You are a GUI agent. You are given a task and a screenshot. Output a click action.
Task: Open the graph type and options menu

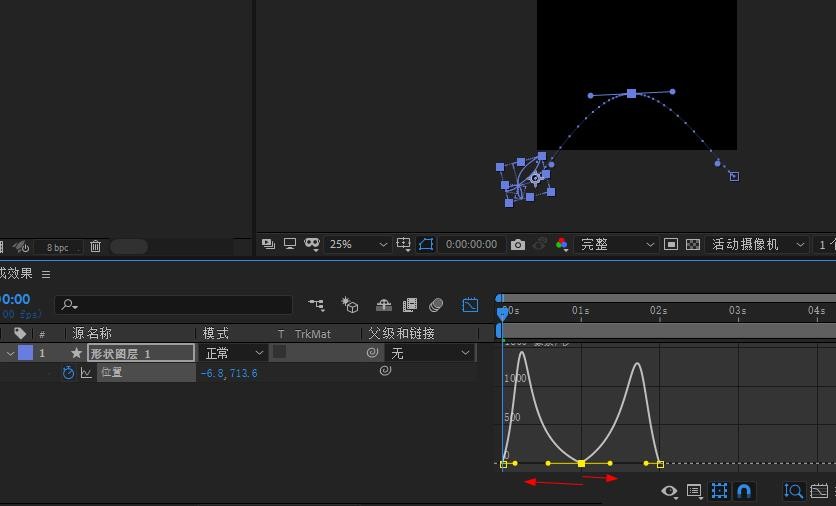point(694,491)
